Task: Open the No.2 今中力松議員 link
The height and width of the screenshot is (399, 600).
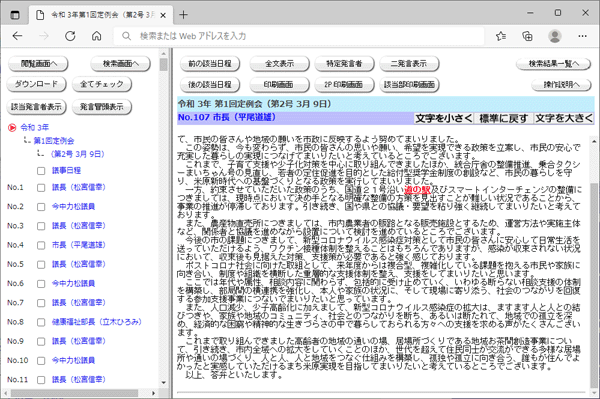Action: [x=73, y=207]
